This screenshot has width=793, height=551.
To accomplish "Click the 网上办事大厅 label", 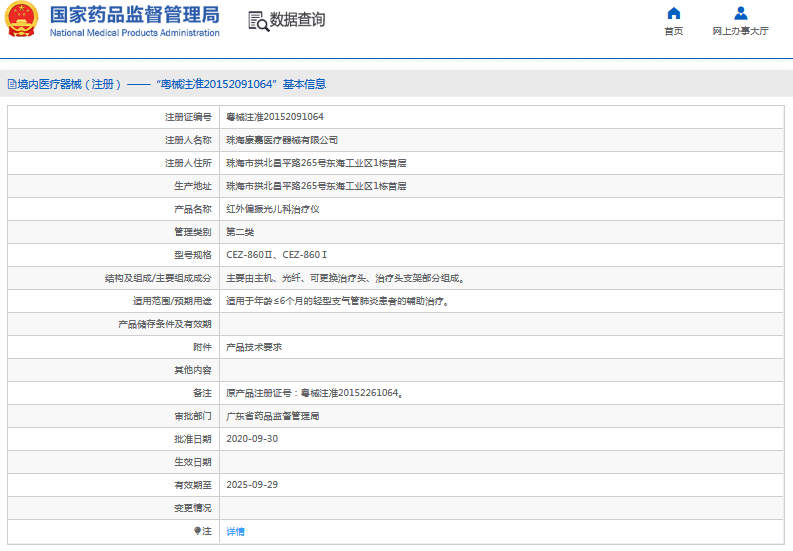I will point(740,31).
